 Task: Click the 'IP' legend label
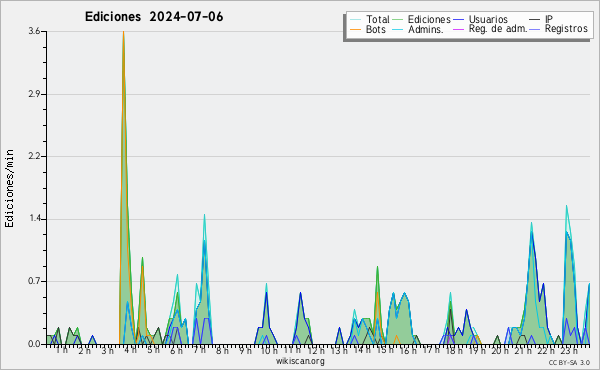coord(549,19)
